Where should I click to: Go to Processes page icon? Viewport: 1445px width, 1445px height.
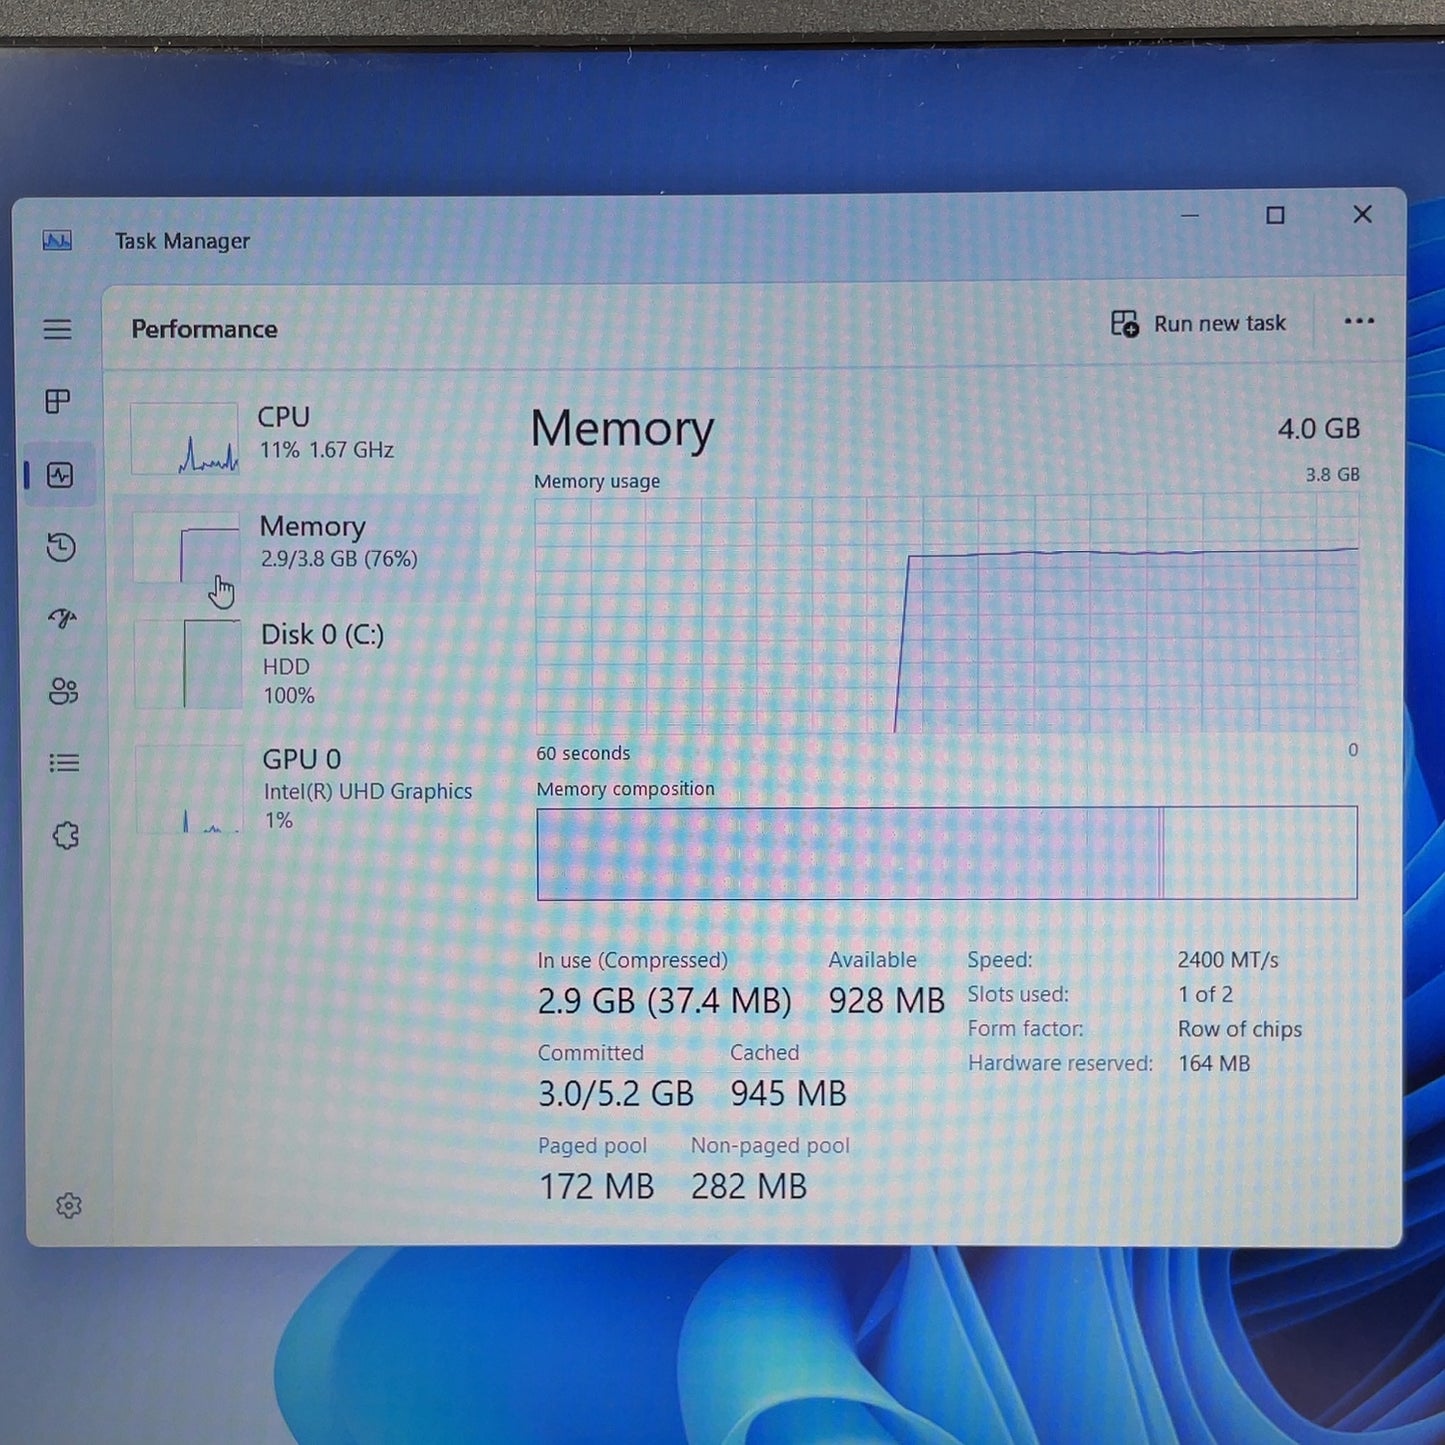58,401
